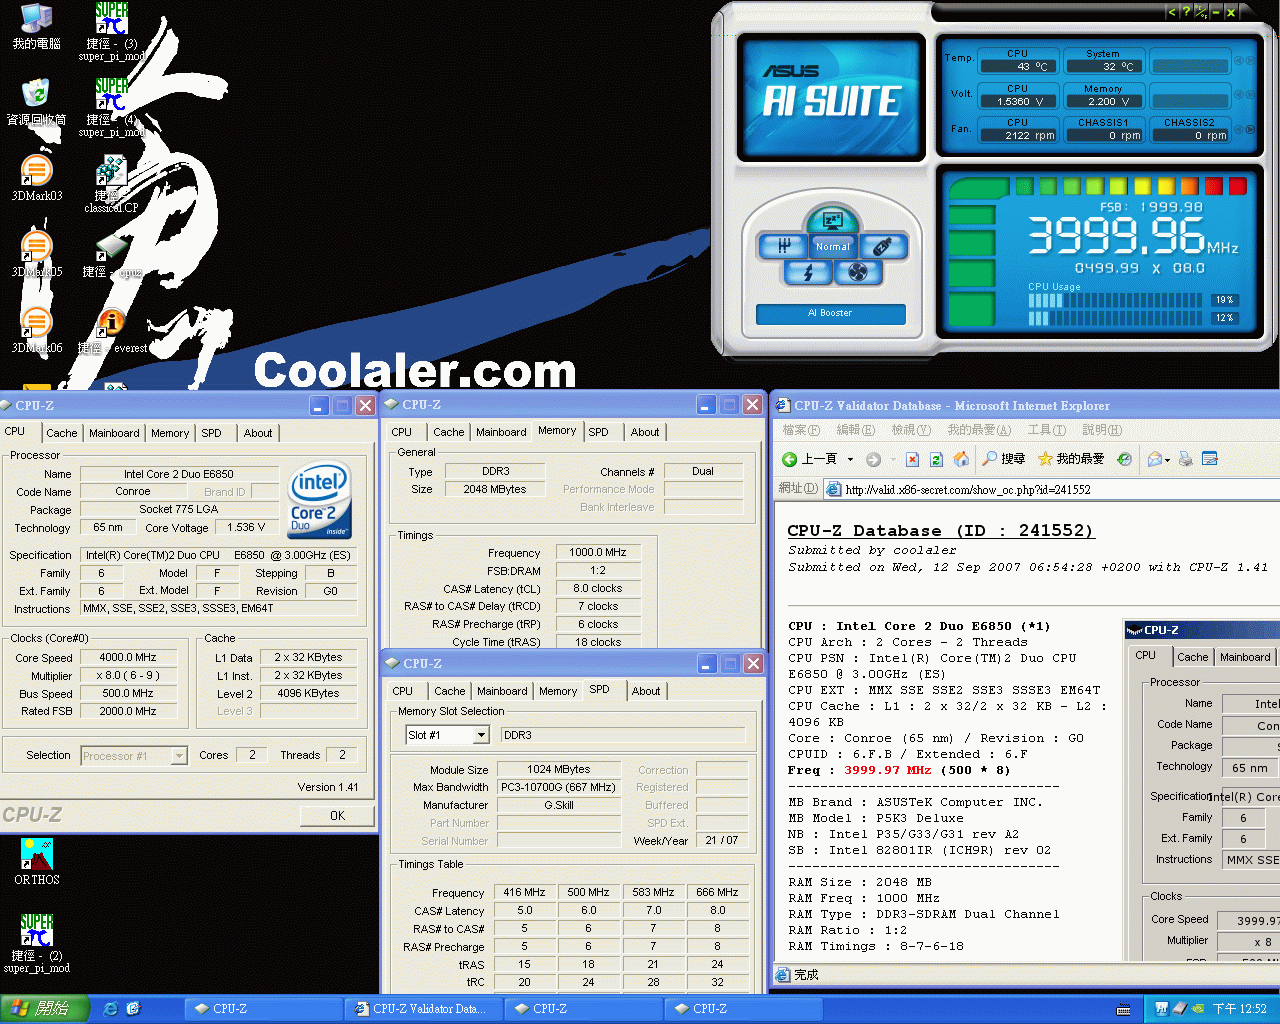Toggle AI Suite's Celsius/Fahrenheit unit icon

coord(1201,11)
